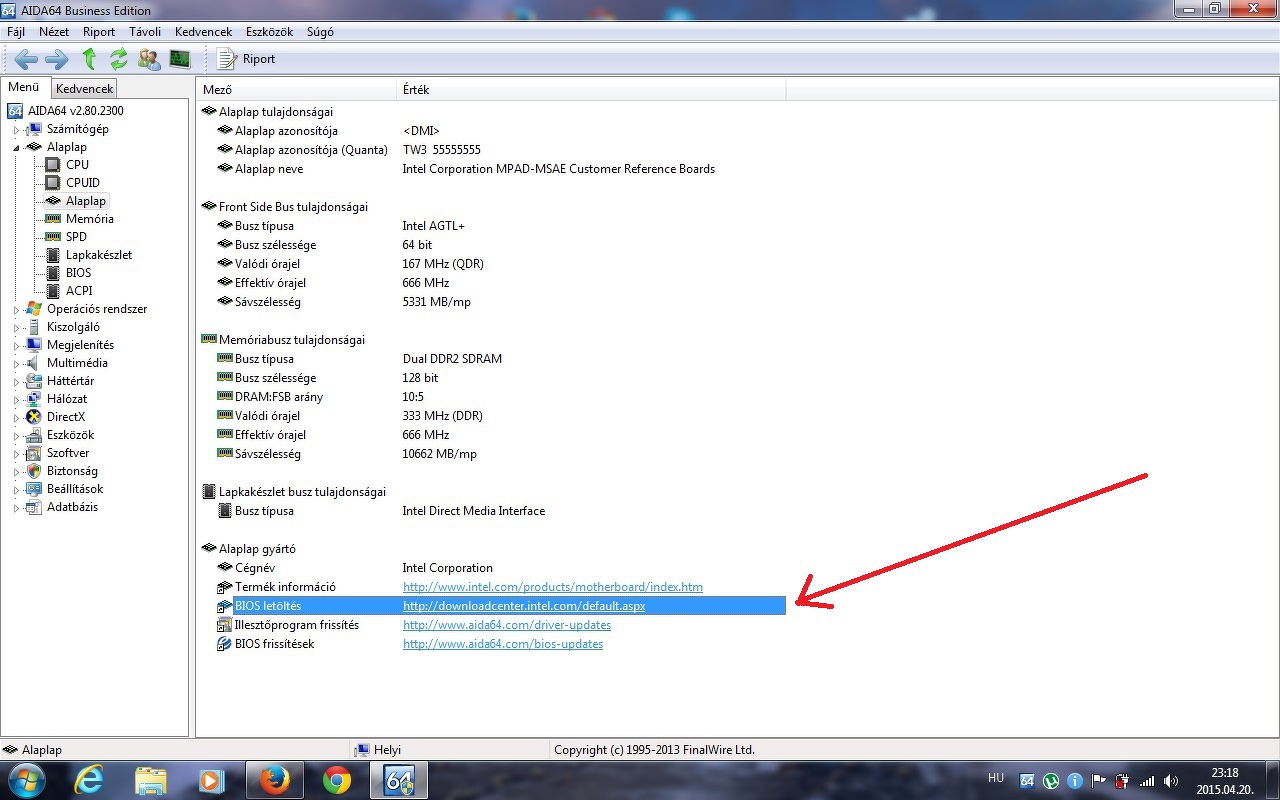Switch to the Kedvencek tab in sidebar

pyautogui.click(x=85, y=89)
